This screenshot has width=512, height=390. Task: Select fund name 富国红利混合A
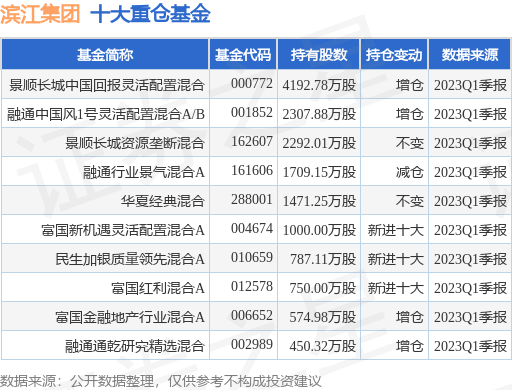pyautogui.click(x=158, y=288)
